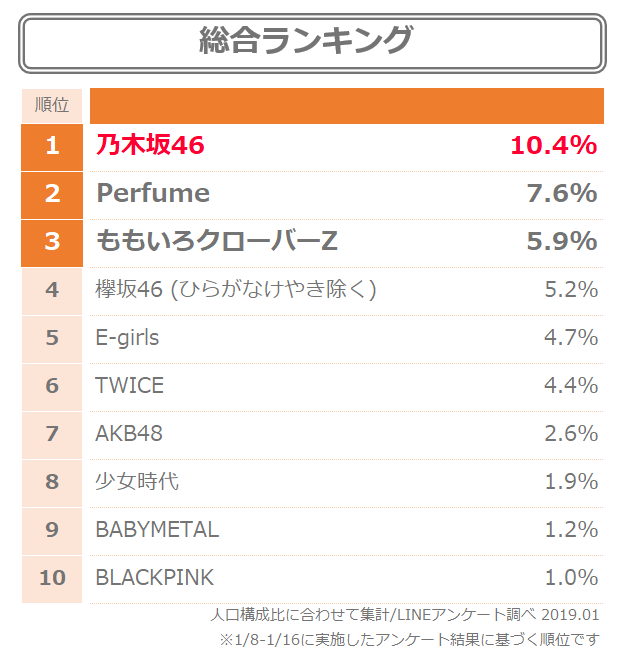Select the BABYMETAL entry
628x652 pixels.
pos(157,530)
